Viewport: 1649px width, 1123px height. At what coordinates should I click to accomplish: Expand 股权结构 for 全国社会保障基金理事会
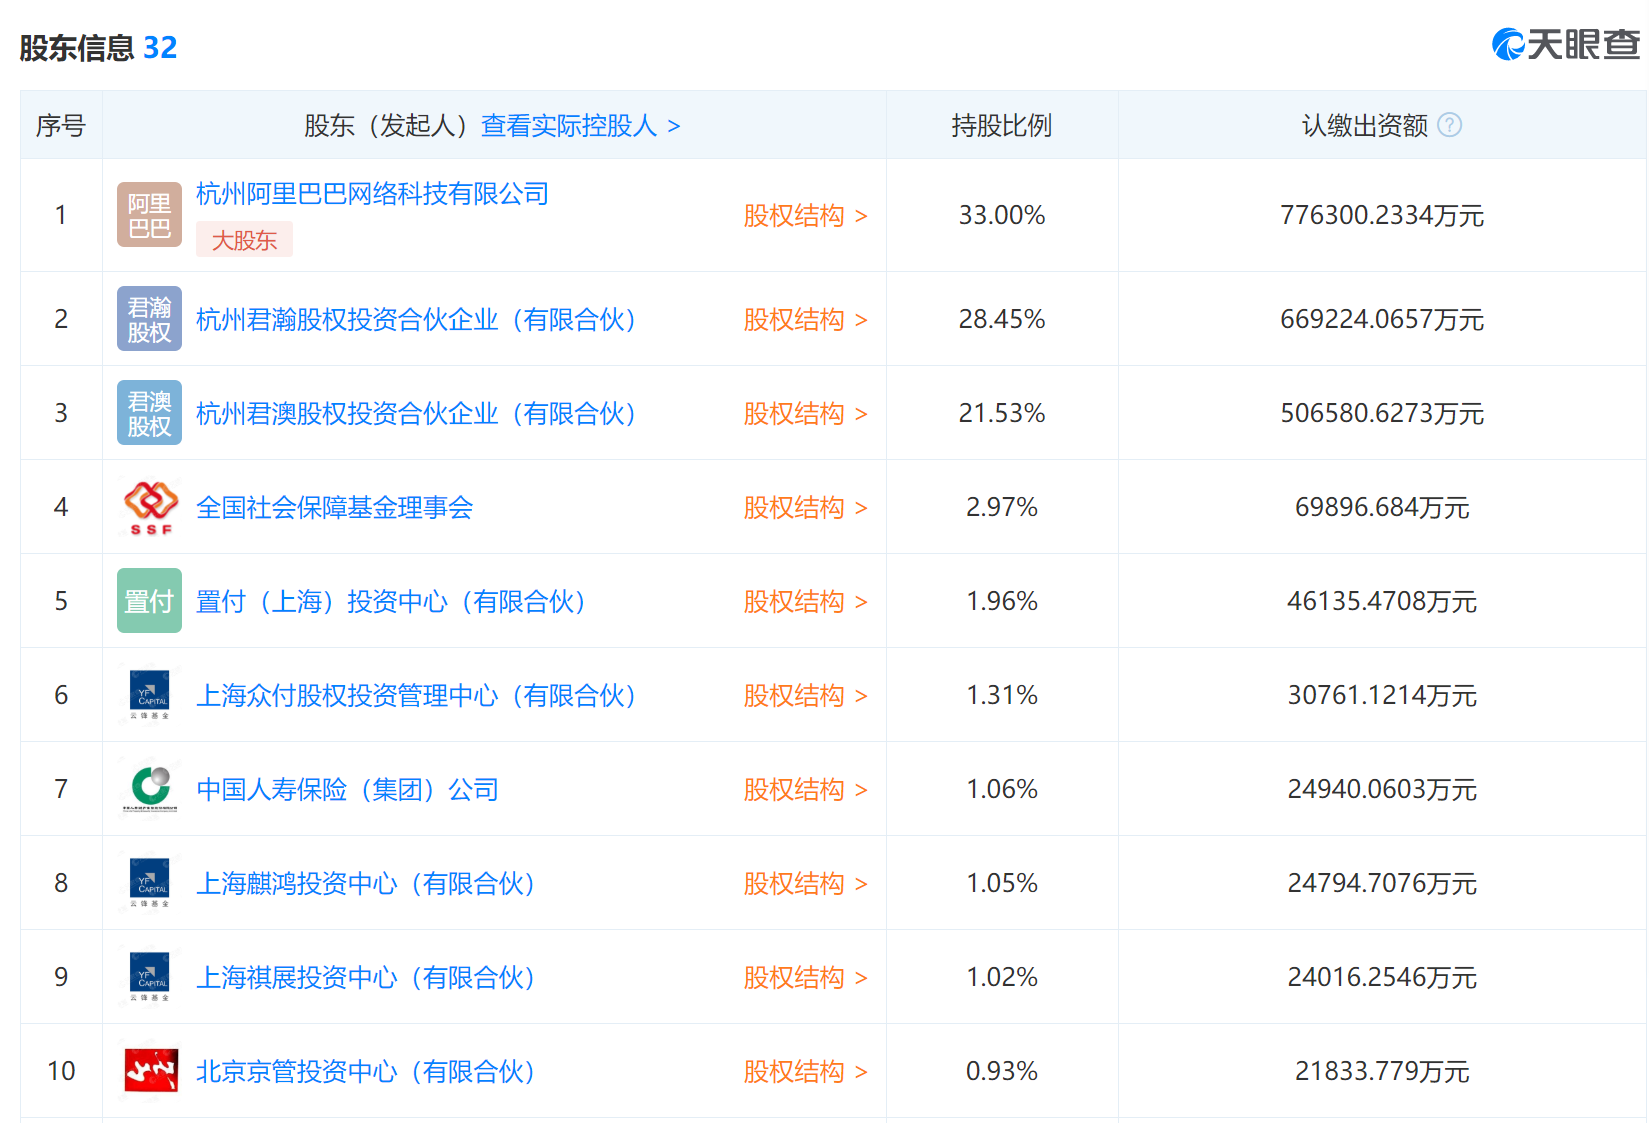click(805, 508)
